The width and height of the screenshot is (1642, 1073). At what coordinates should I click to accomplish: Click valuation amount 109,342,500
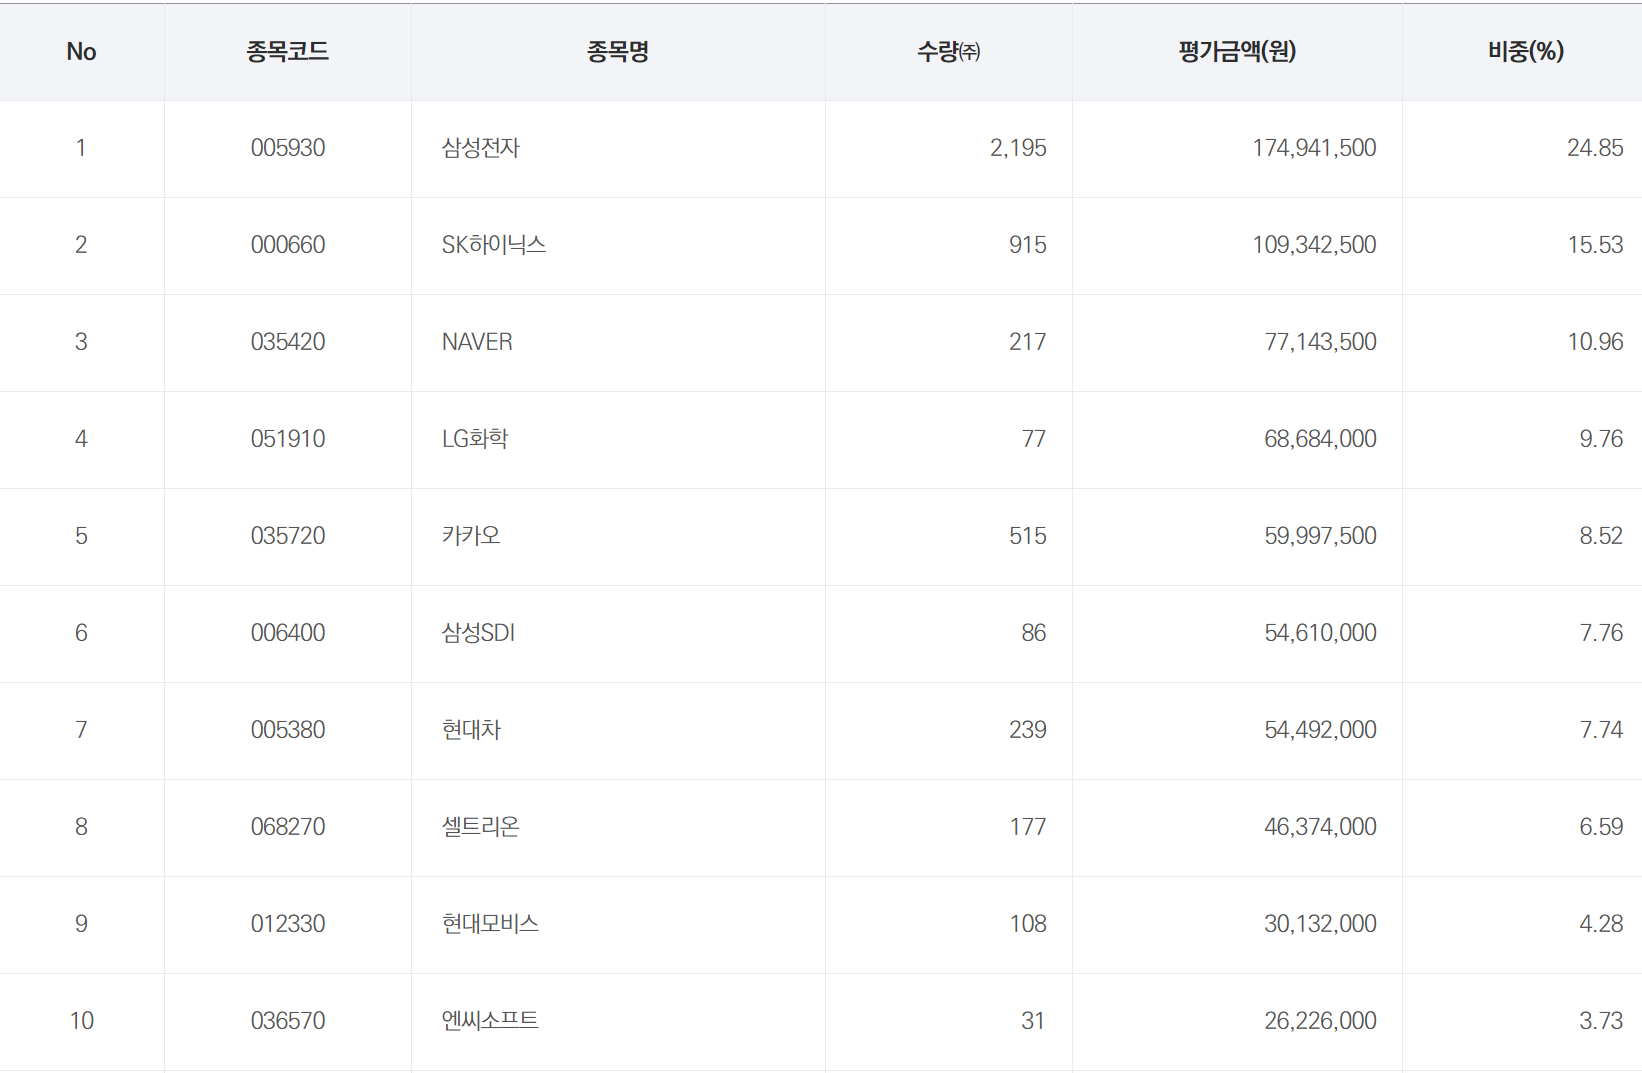point(1314,245)
